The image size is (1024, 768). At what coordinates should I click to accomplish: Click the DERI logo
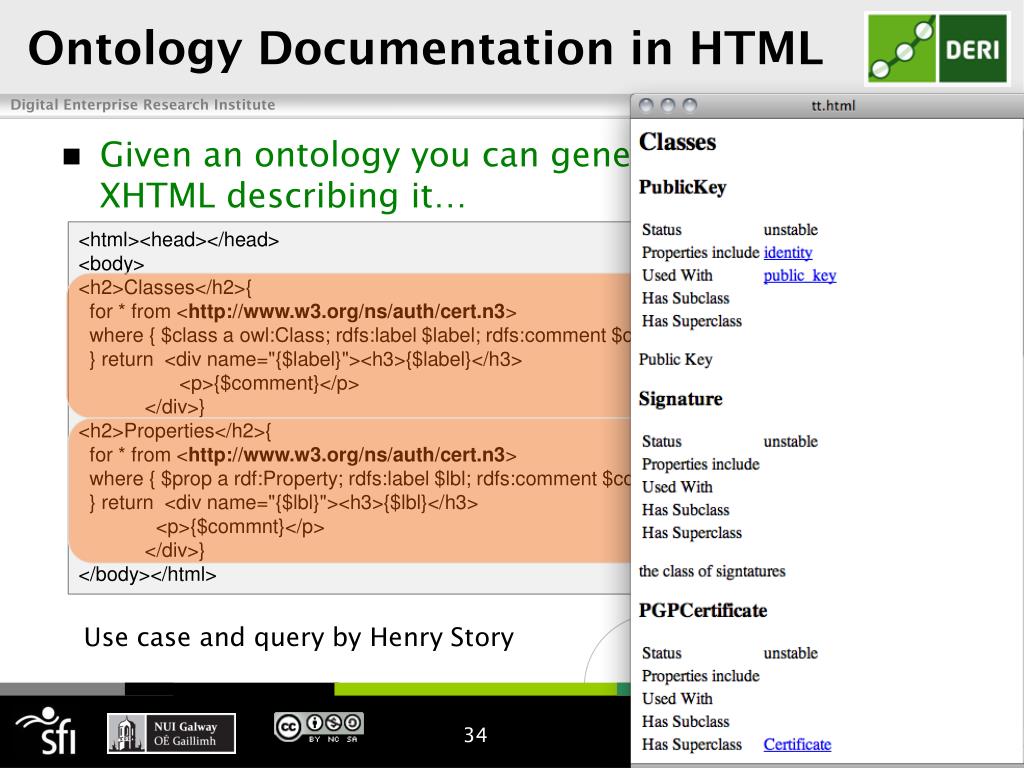click(x=937, y=50)
